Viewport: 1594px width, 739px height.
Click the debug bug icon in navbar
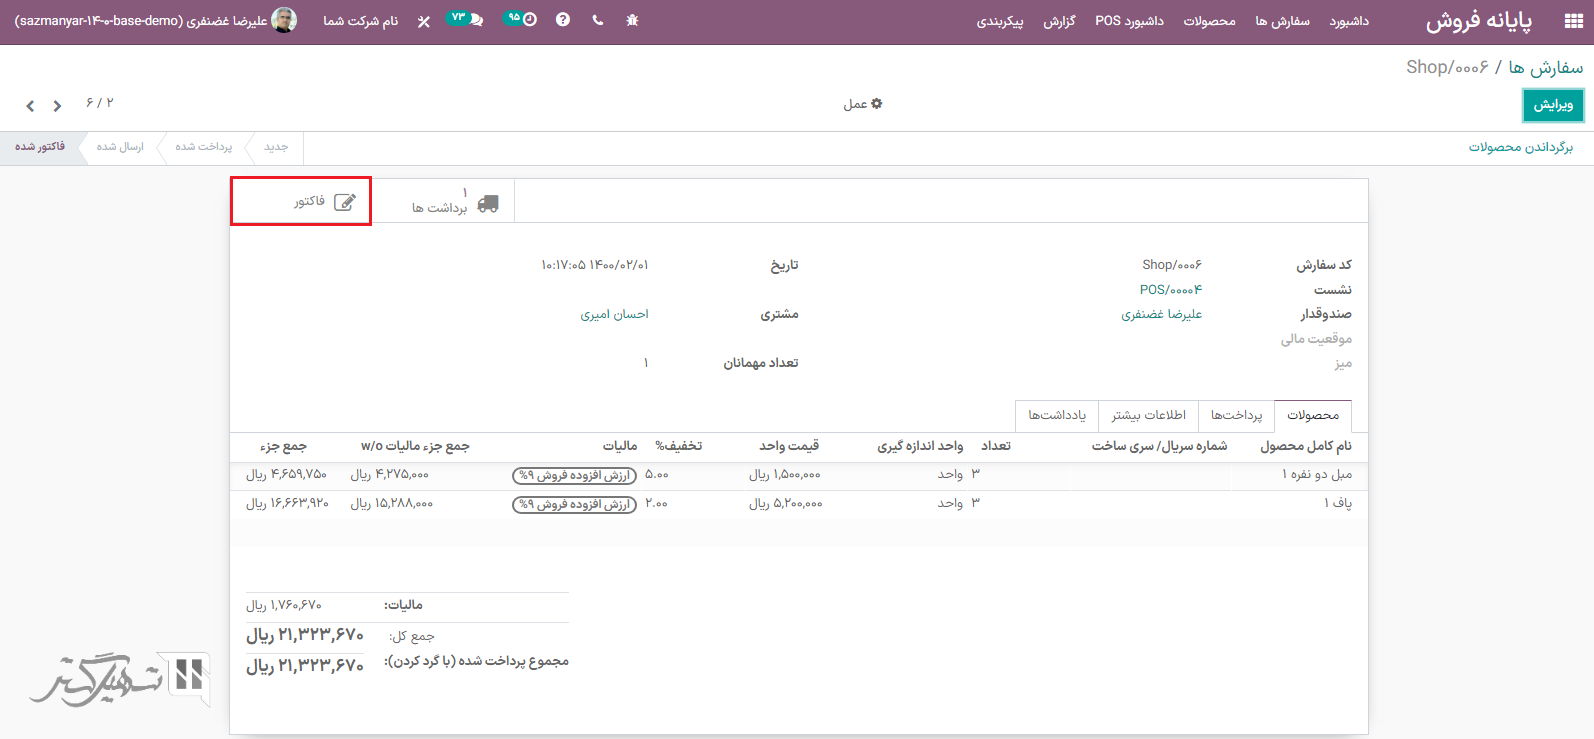click(632, 20)
